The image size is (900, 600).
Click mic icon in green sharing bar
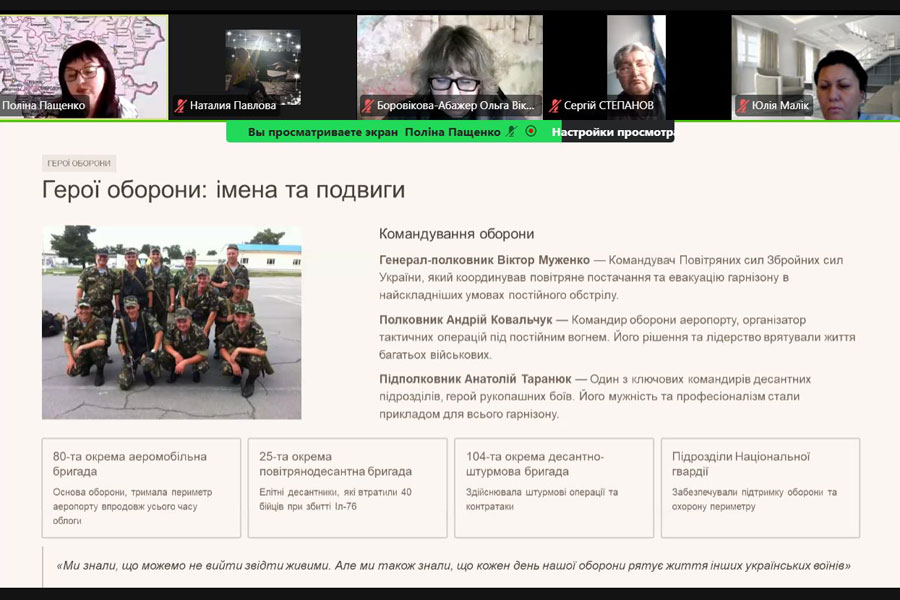[511, 131]
